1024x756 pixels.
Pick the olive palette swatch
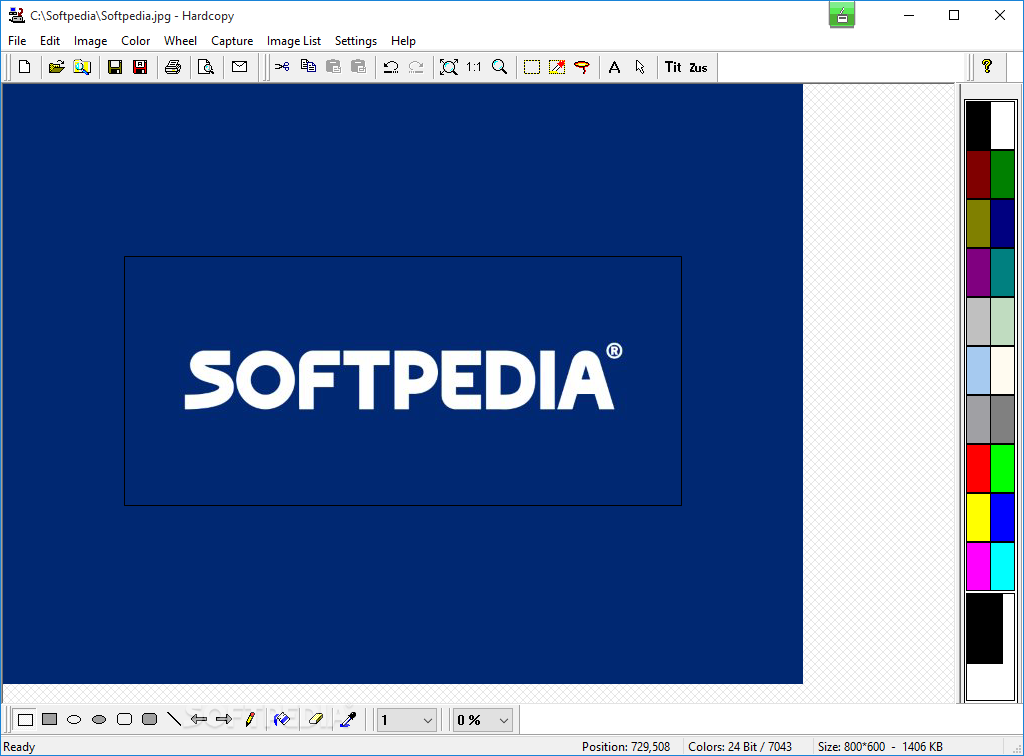(x=978, y=223)
